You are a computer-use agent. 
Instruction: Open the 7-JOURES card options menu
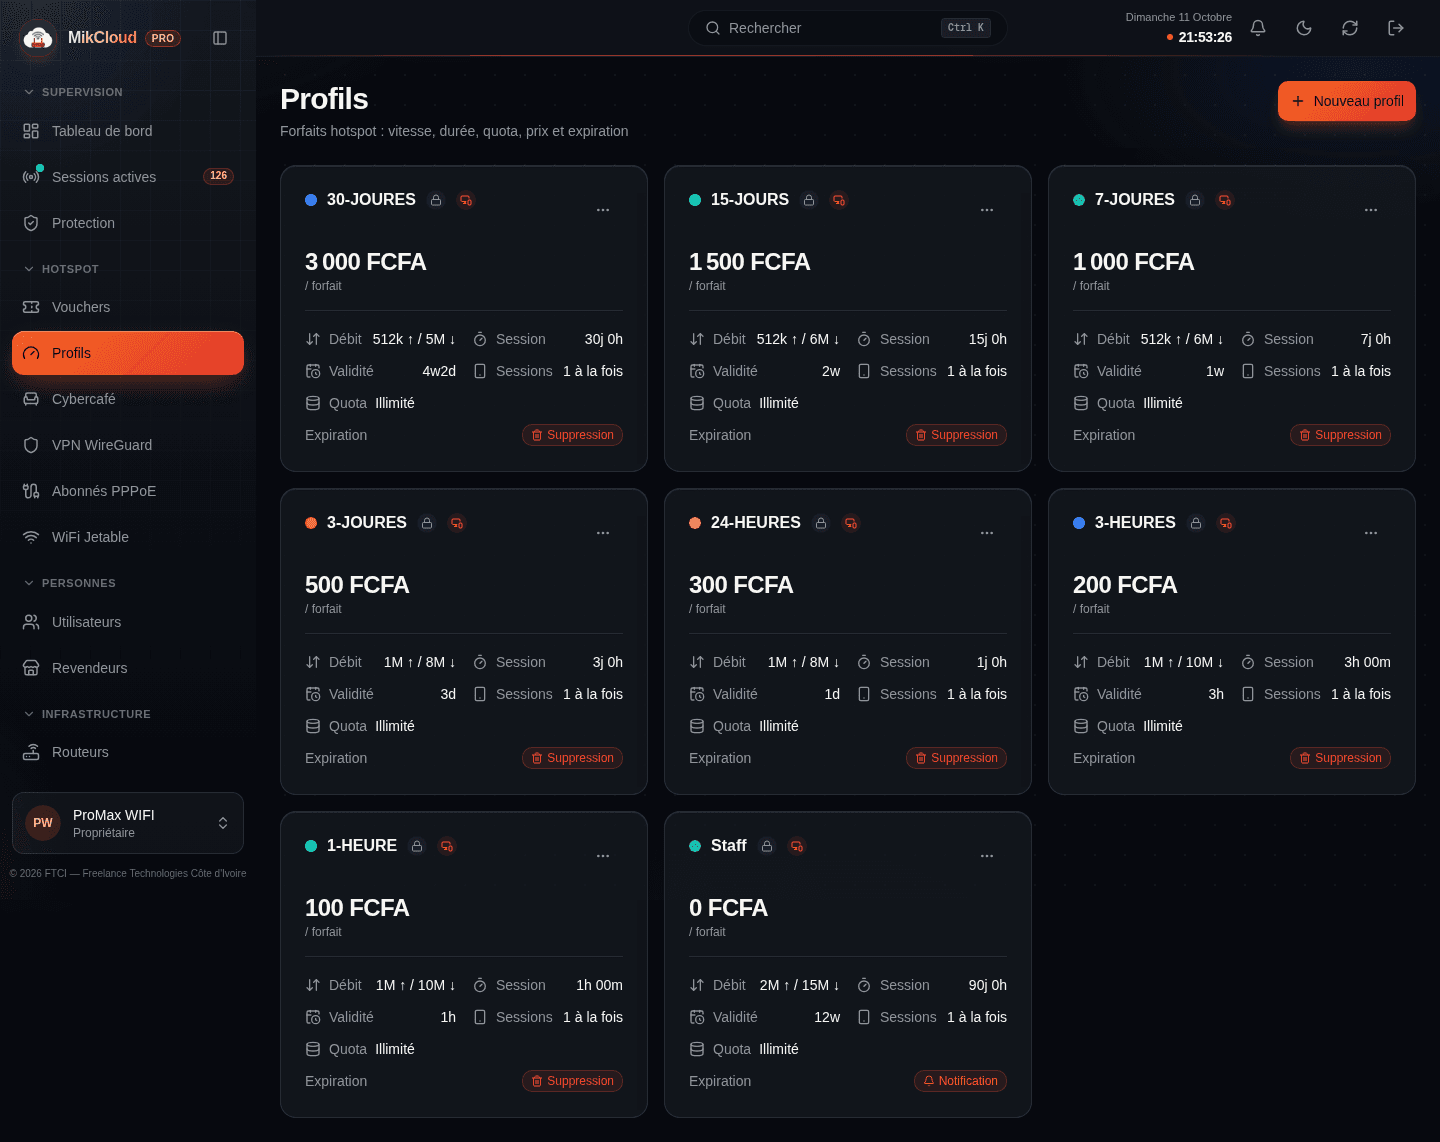1371,210
